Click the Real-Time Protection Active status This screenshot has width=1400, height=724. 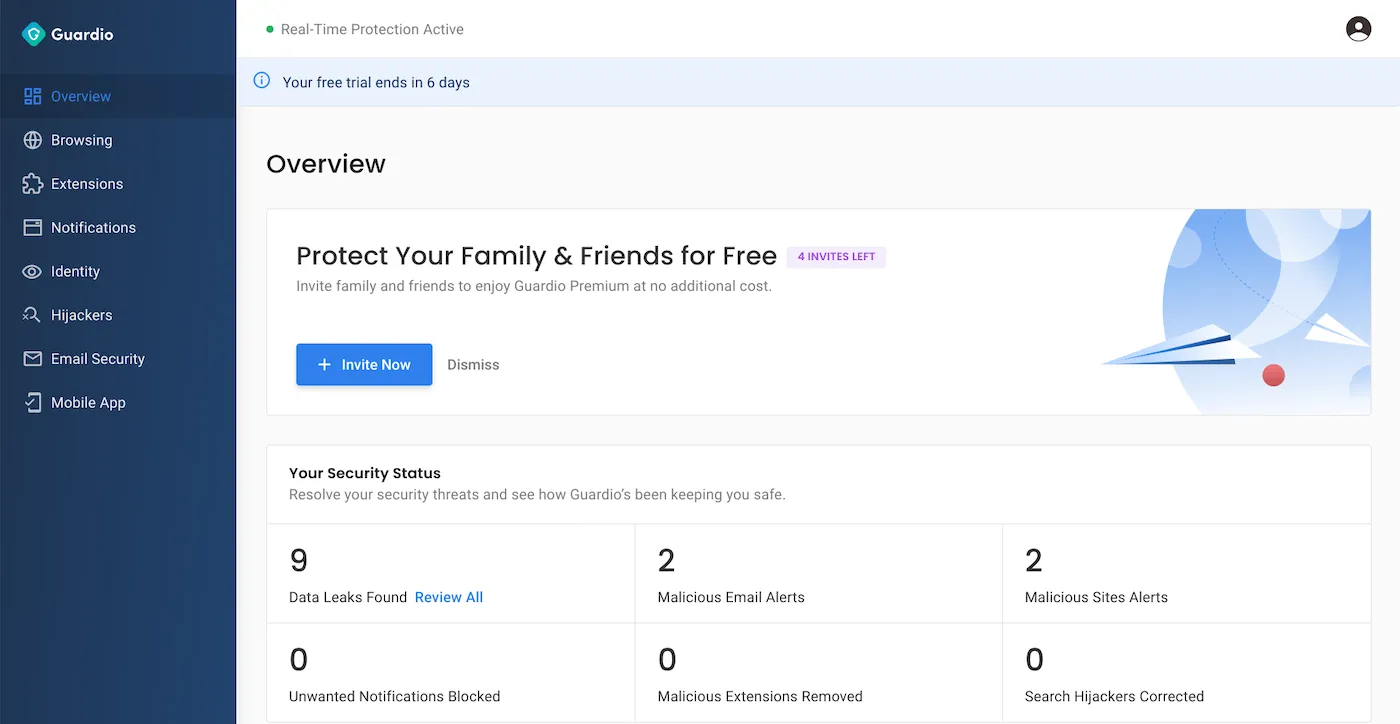click(x=372, y=29)
